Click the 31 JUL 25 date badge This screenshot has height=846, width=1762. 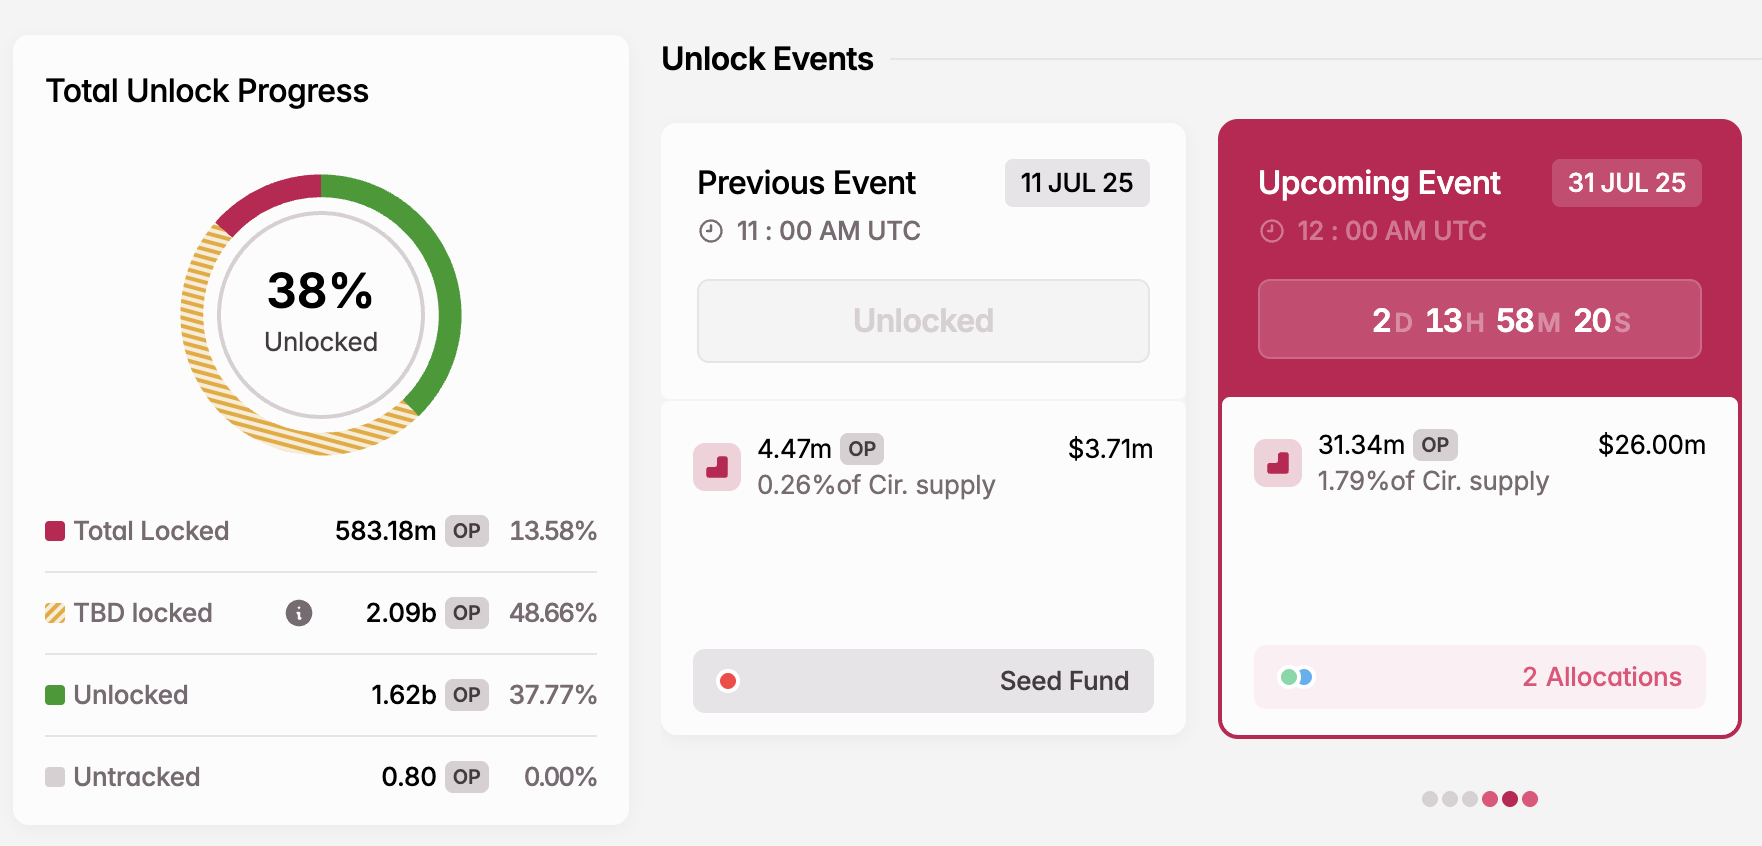(x=1627, y=183)
